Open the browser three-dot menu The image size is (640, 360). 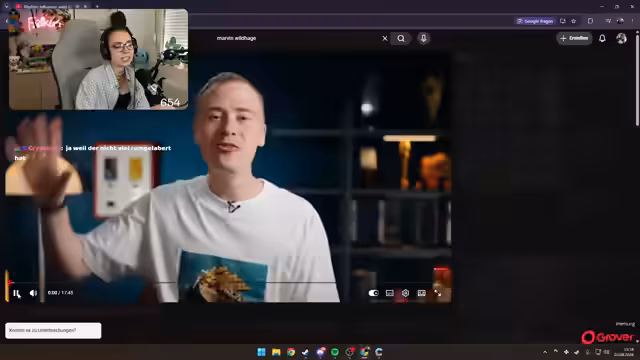coord(633,21)
